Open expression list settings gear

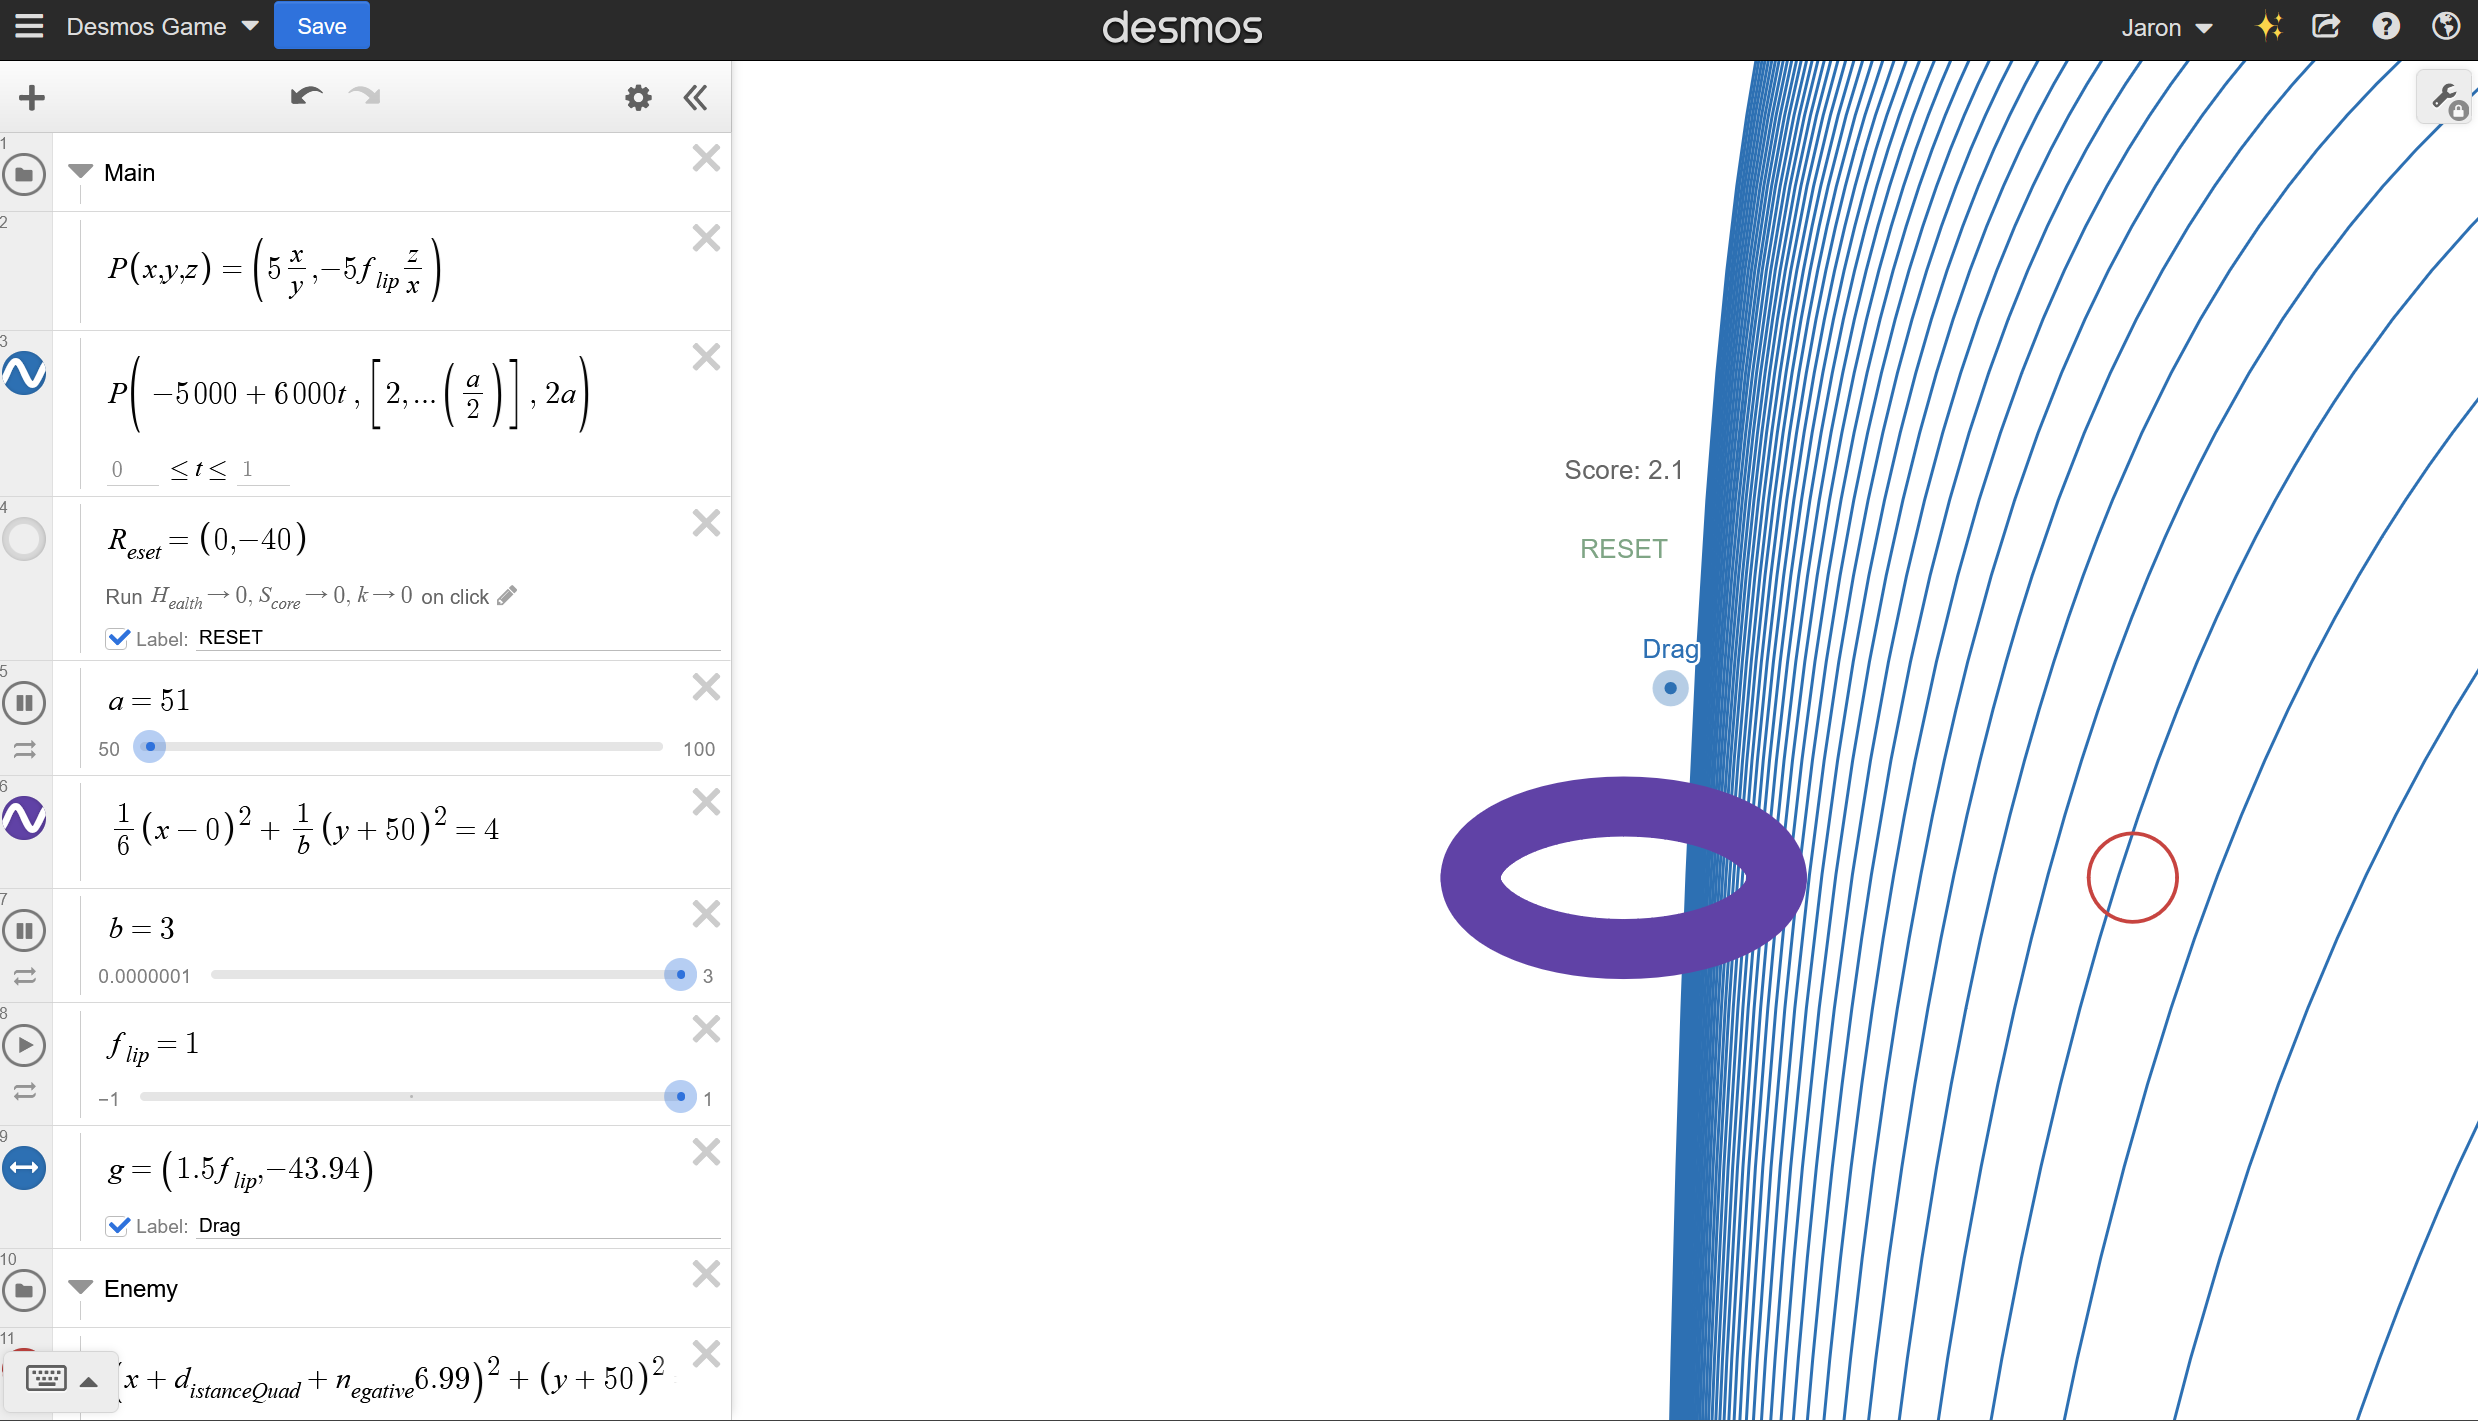pos(638,97)
